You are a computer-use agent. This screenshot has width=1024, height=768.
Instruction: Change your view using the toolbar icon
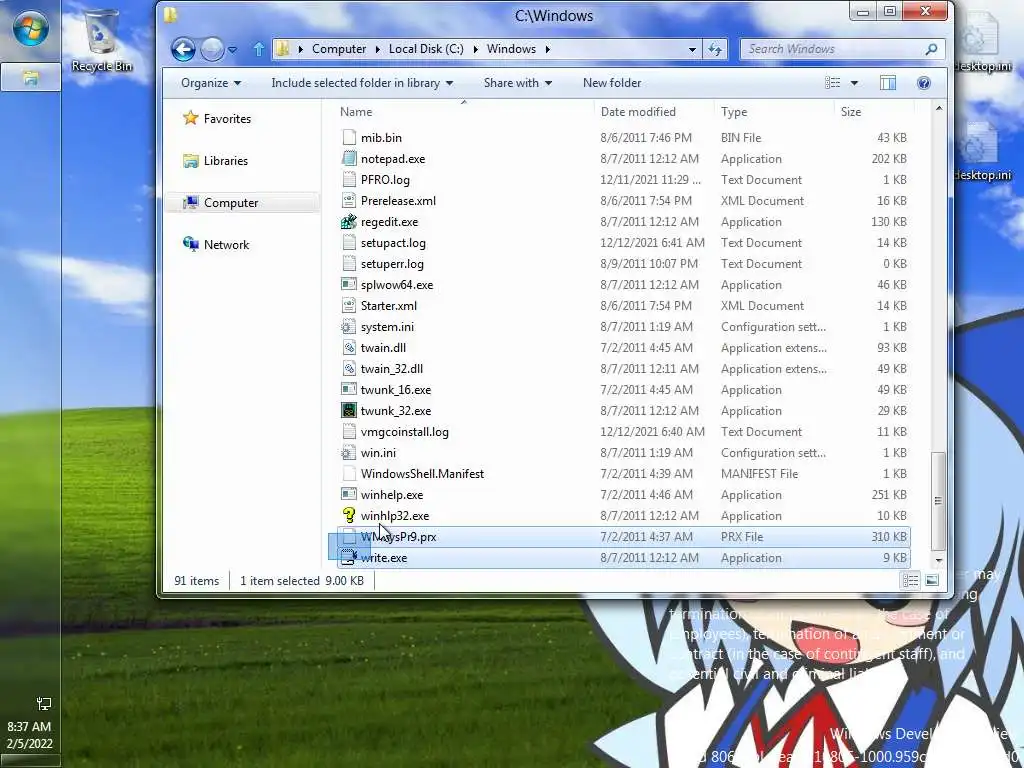[833, 83]
